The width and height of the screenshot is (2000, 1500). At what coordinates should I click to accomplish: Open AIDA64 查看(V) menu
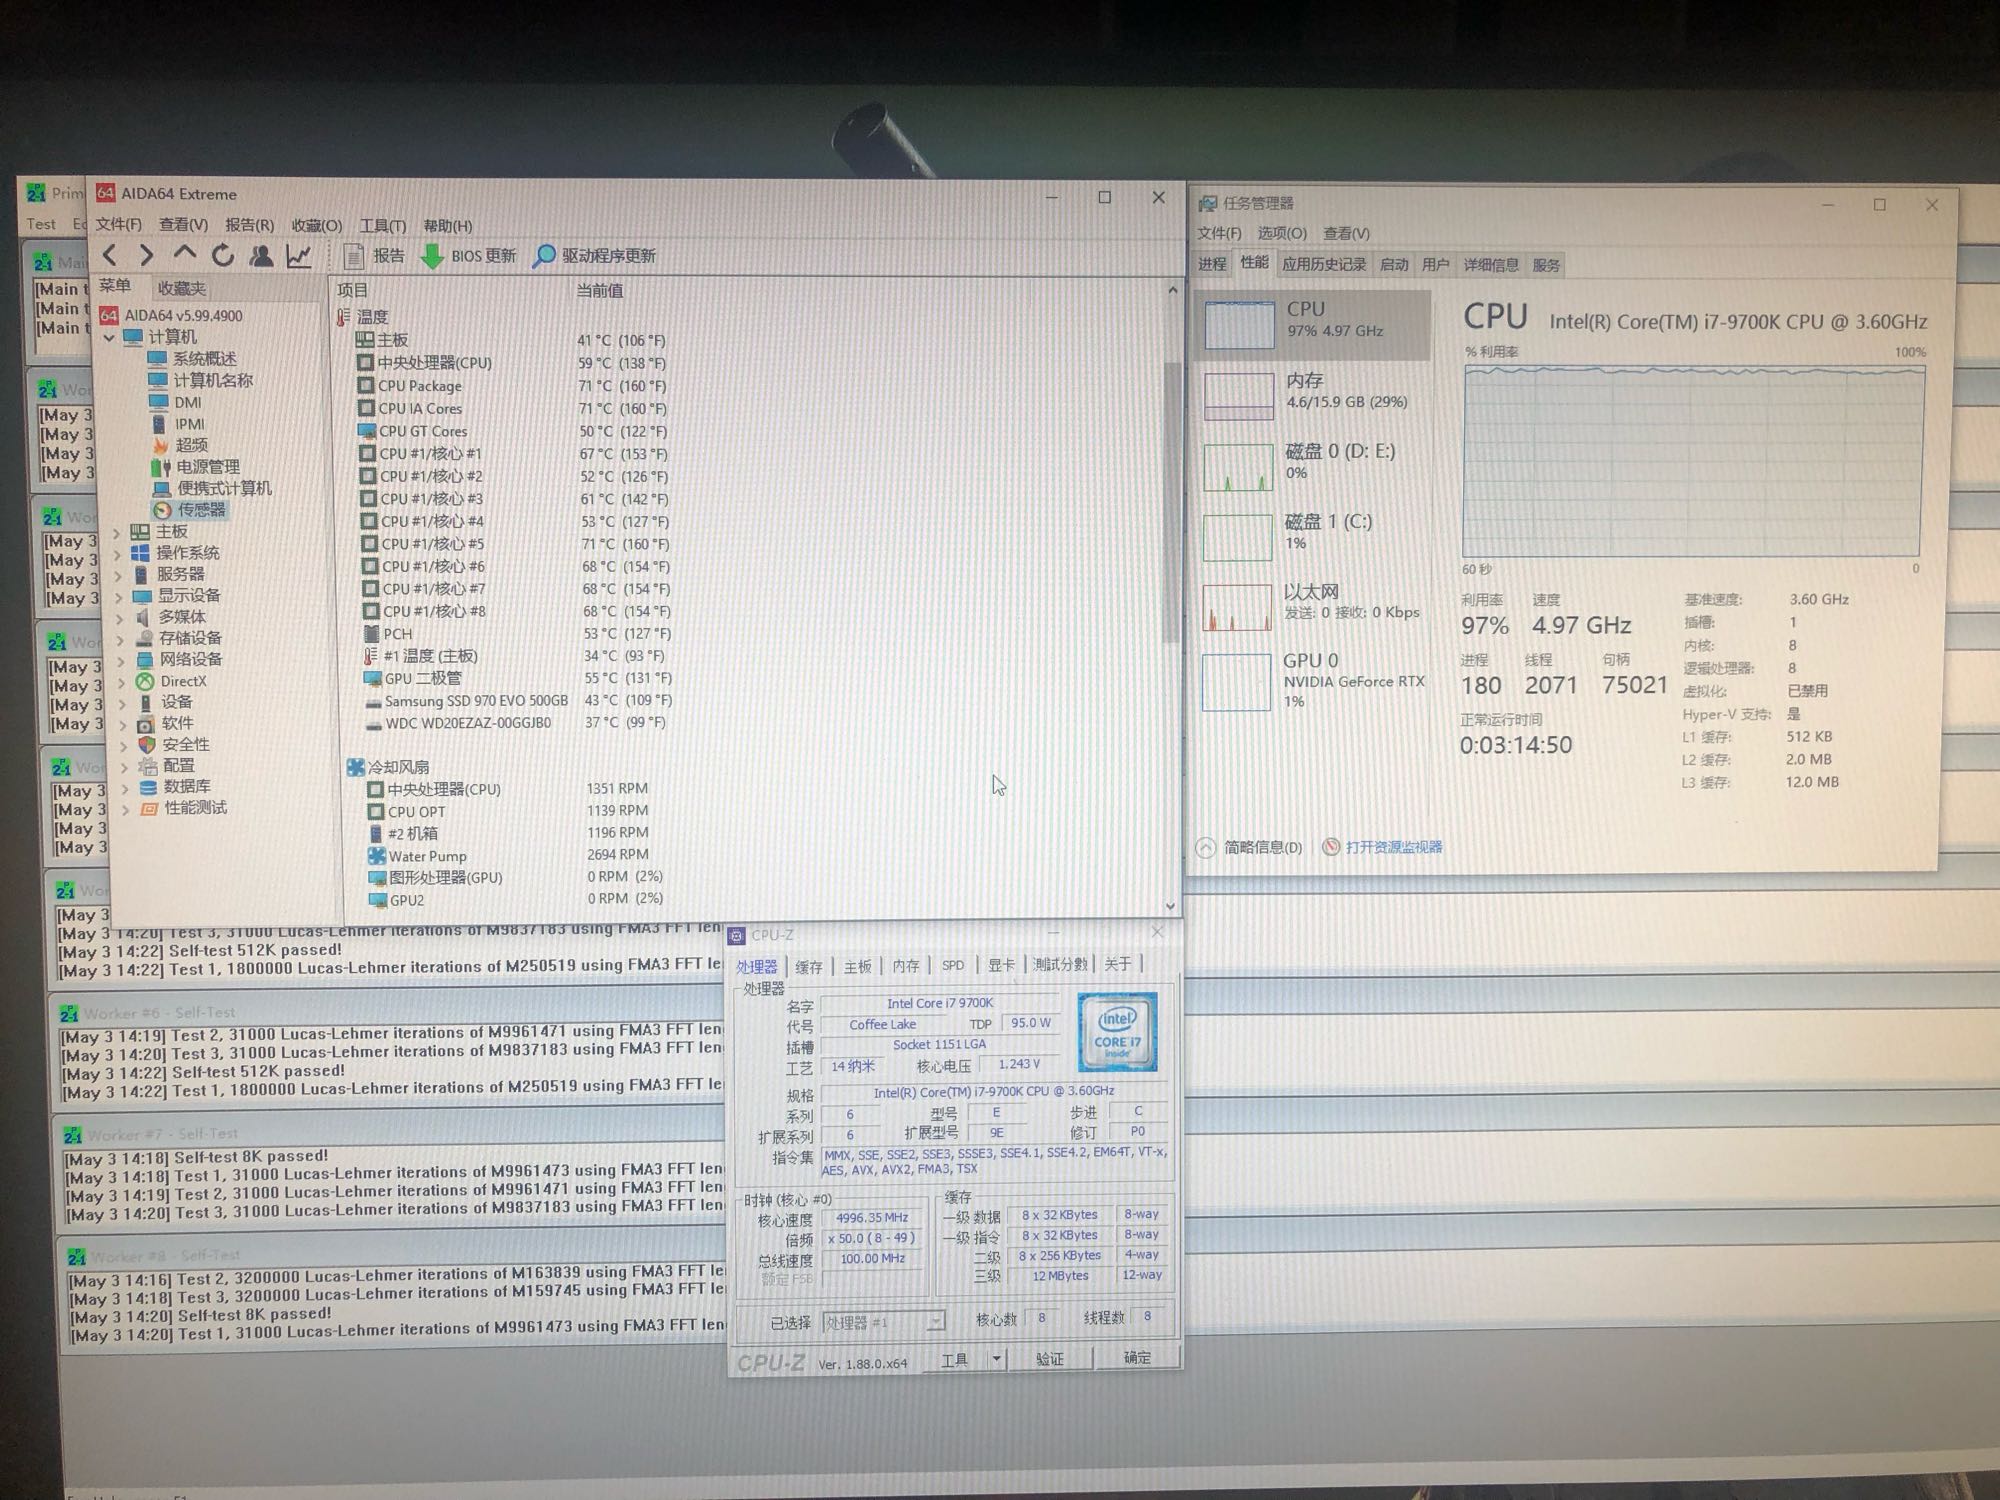click(183, 225)
